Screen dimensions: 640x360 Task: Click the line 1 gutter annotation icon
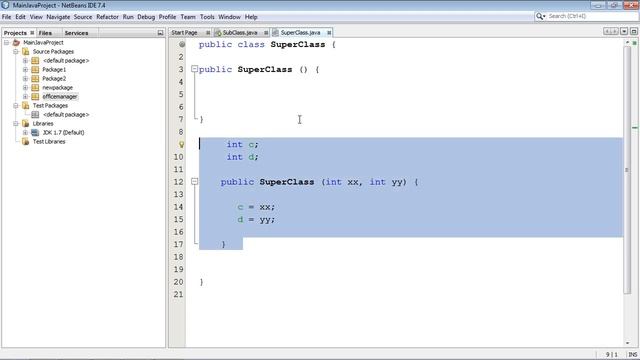(x=182, y=44)
